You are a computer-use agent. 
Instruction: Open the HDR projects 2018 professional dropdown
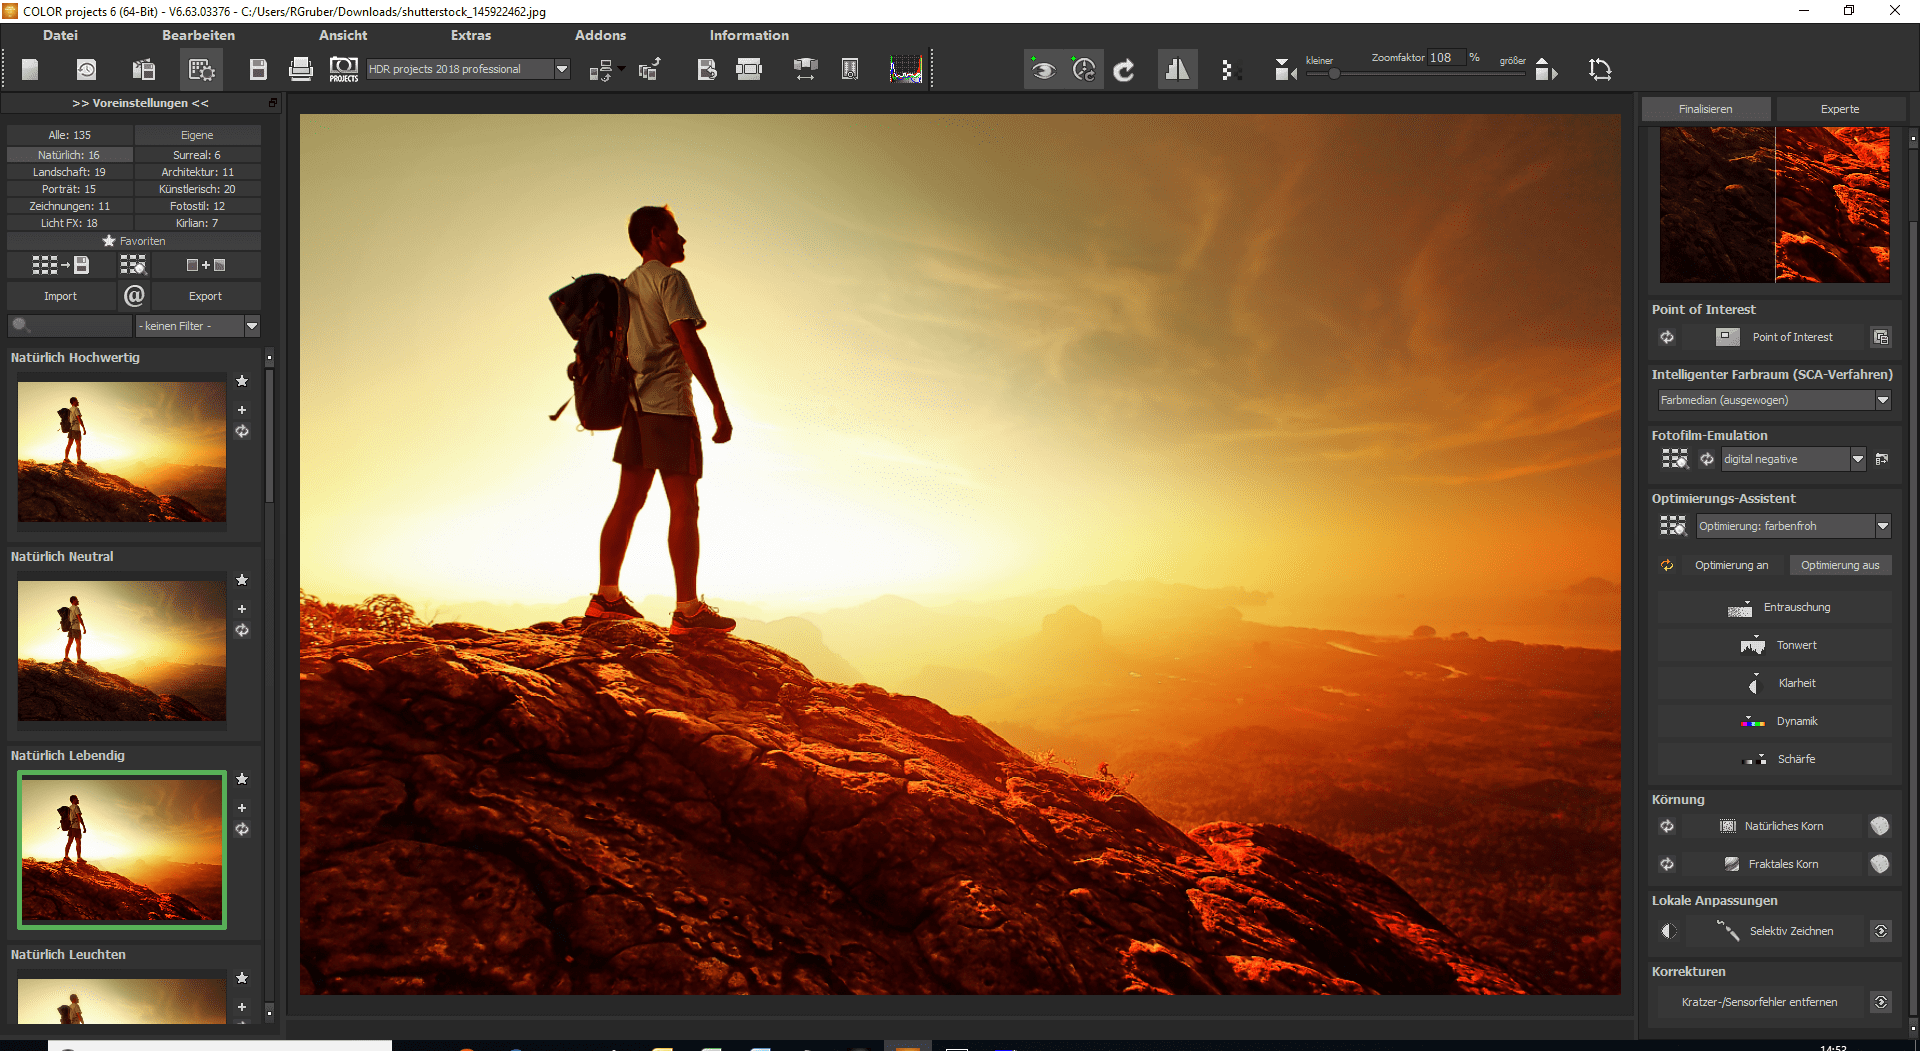pos(562,69)
